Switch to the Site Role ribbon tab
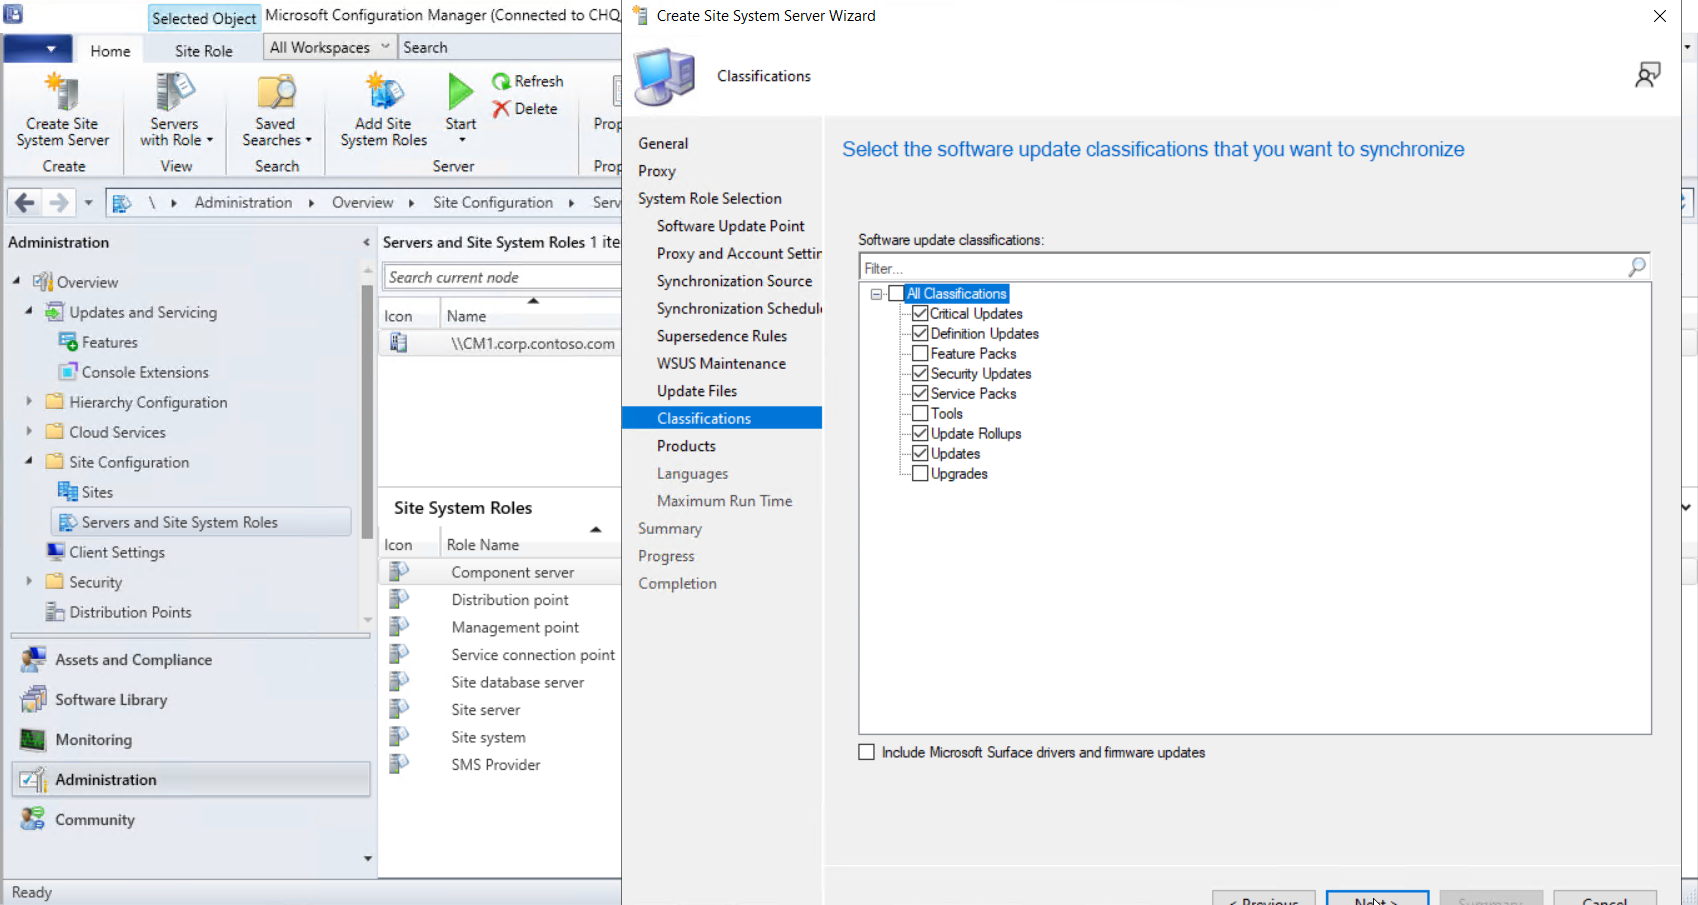 pos(204,51)
